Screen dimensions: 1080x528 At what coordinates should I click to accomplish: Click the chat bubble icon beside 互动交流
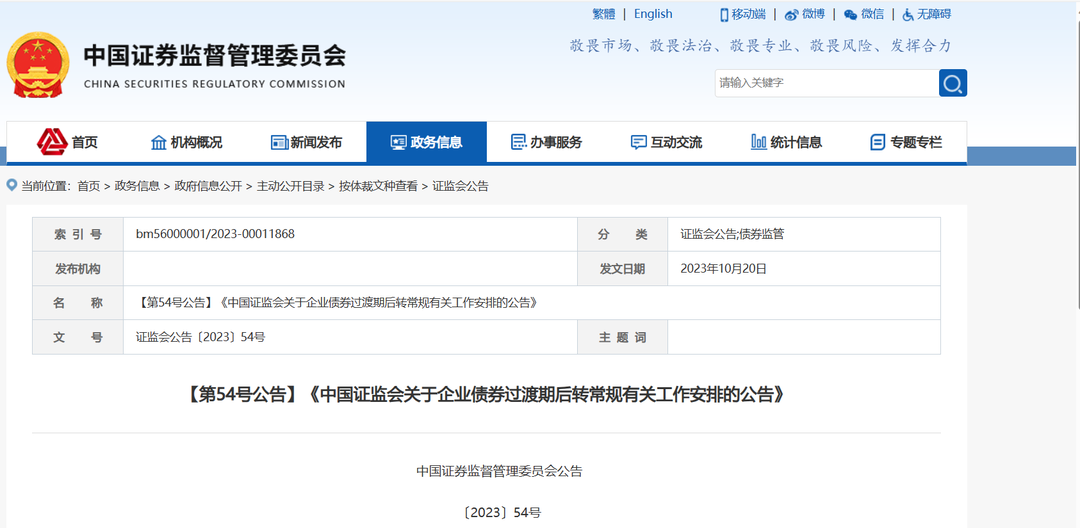tap(638, 142)
